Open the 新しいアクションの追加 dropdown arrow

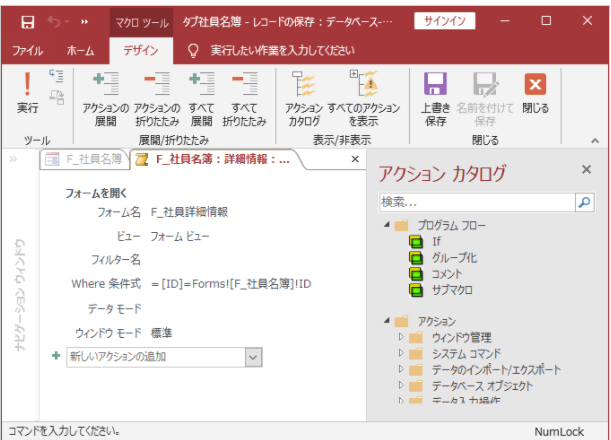pos(253,357)
